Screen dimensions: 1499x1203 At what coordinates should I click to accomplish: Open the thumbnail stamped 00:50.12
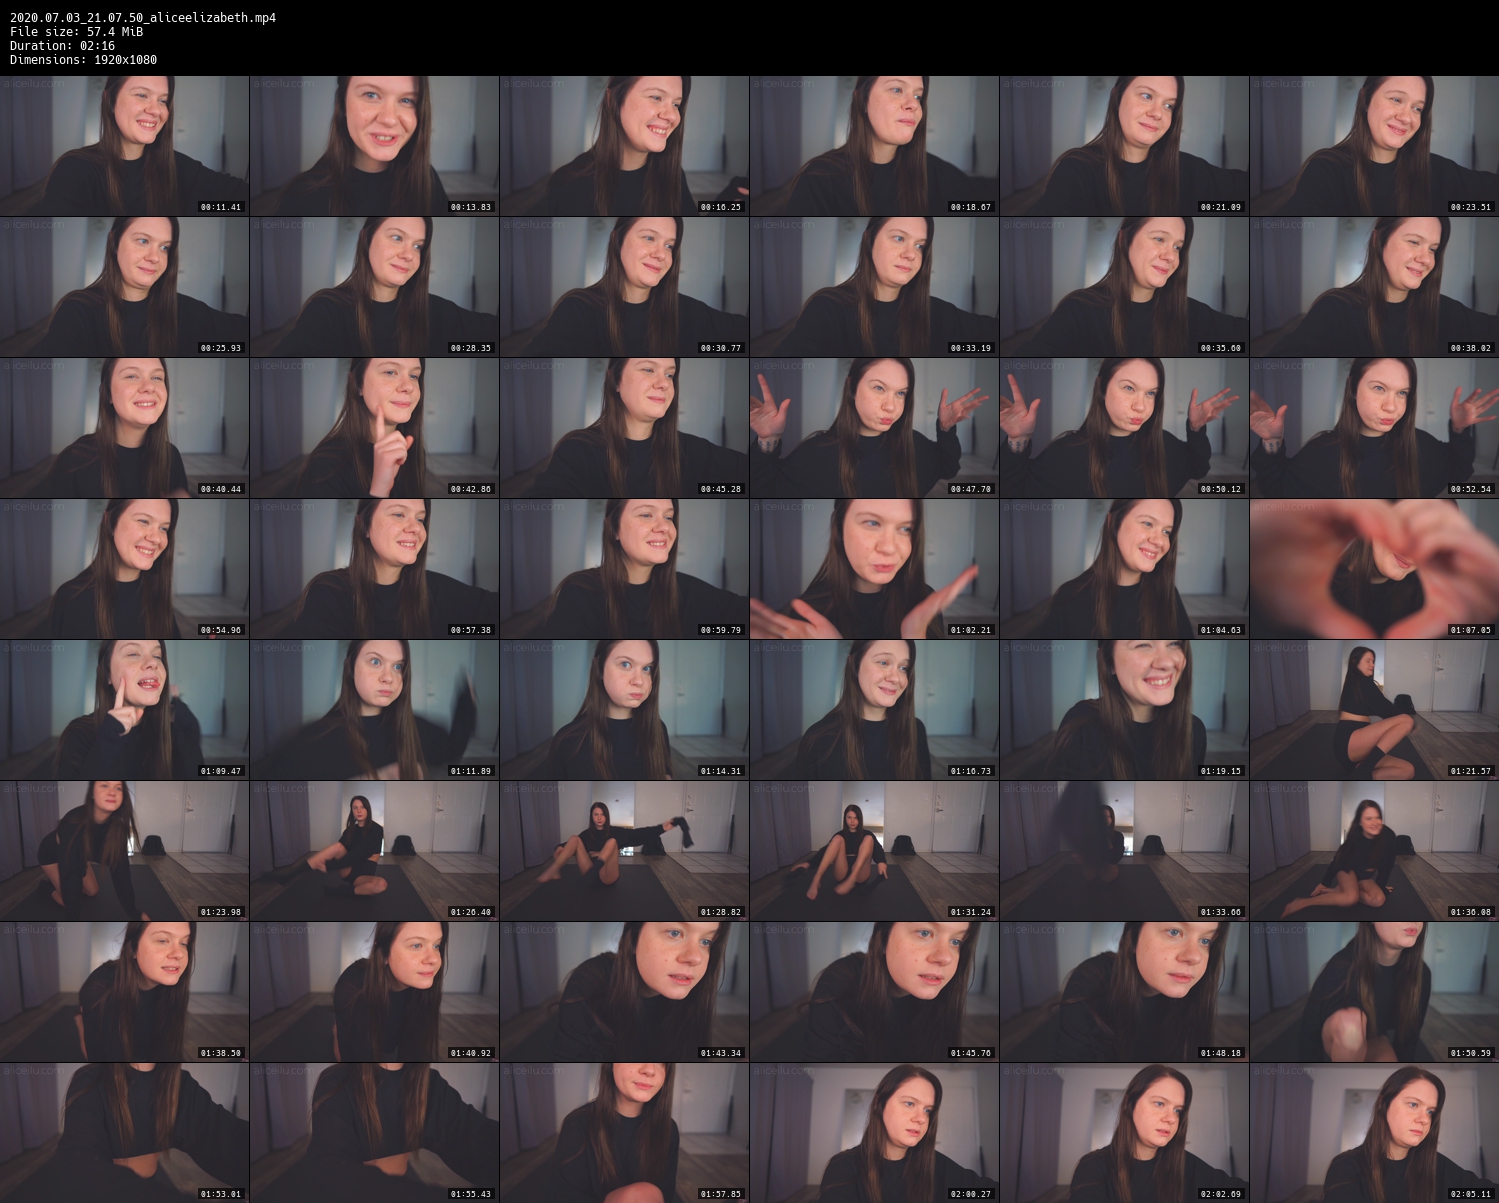click(1124, 427)
